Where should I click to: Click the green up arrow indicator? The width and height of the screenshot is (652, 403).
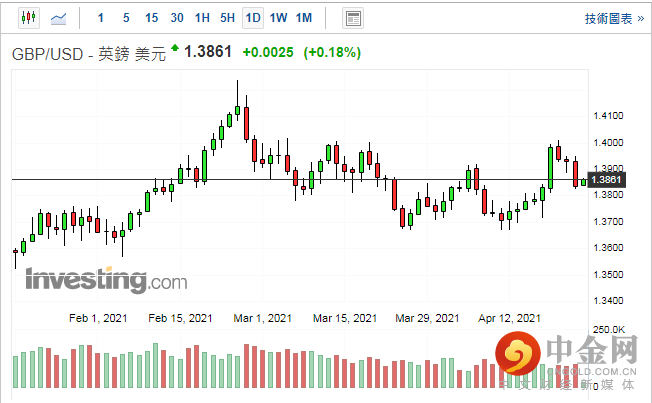(x=175, y=47)
